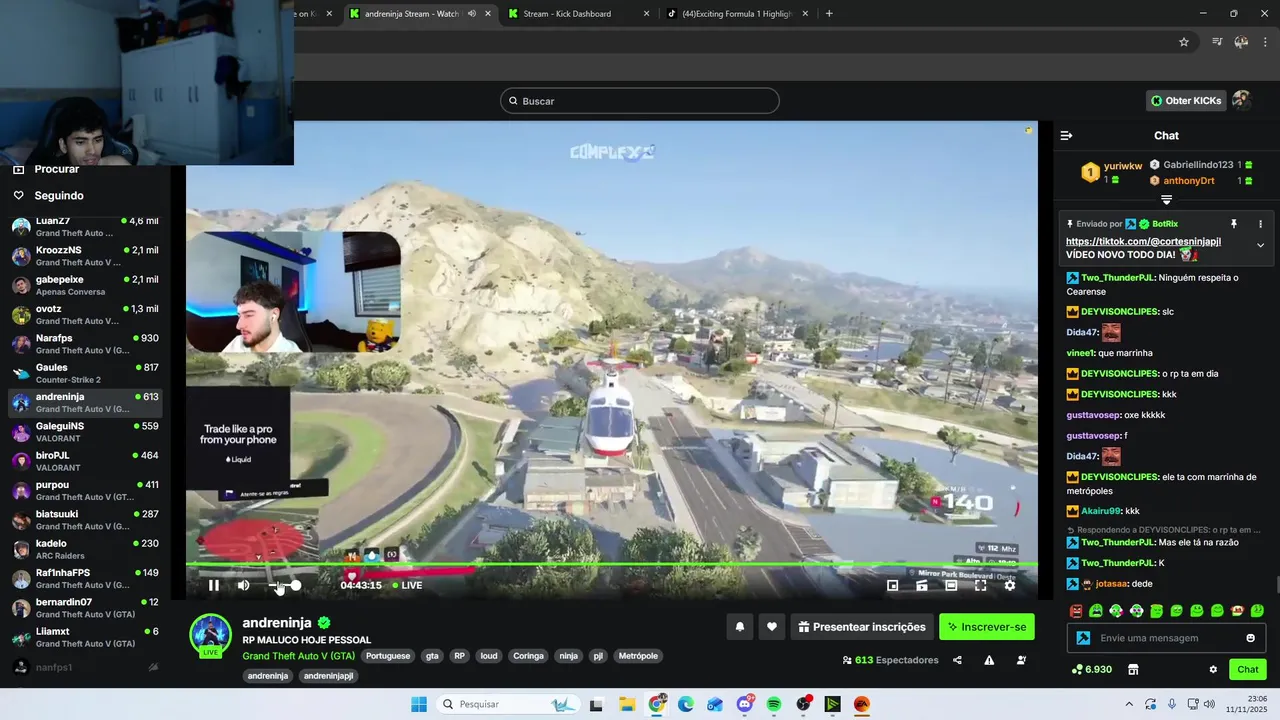Adjust the player volume slider

tap(284, 585)
